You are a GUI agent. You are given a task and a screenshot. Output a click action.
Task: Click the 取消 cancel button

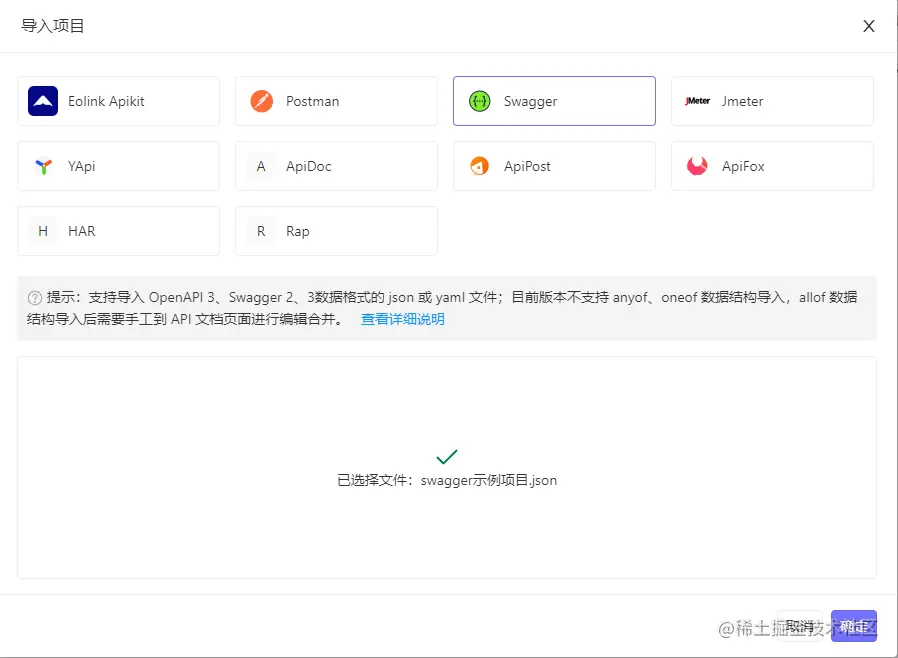[x=799, y=626]
